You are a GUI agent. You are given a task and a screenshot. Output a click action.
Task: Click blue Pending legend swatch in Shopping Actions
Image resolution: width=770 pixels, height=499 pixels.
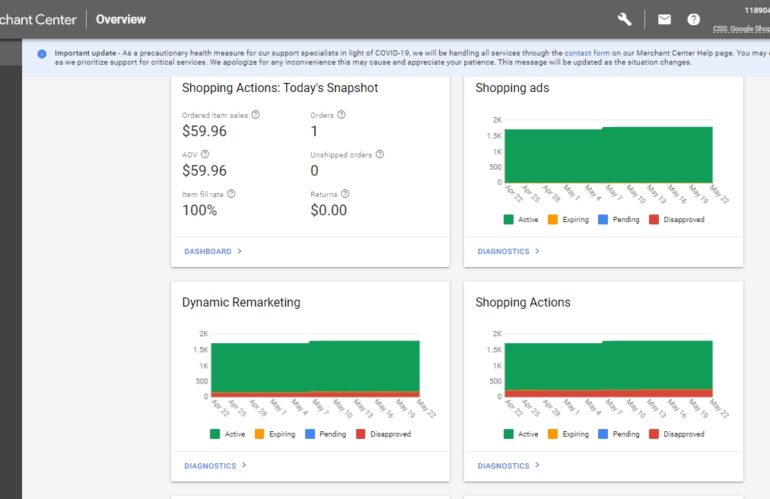click(603, 435)
